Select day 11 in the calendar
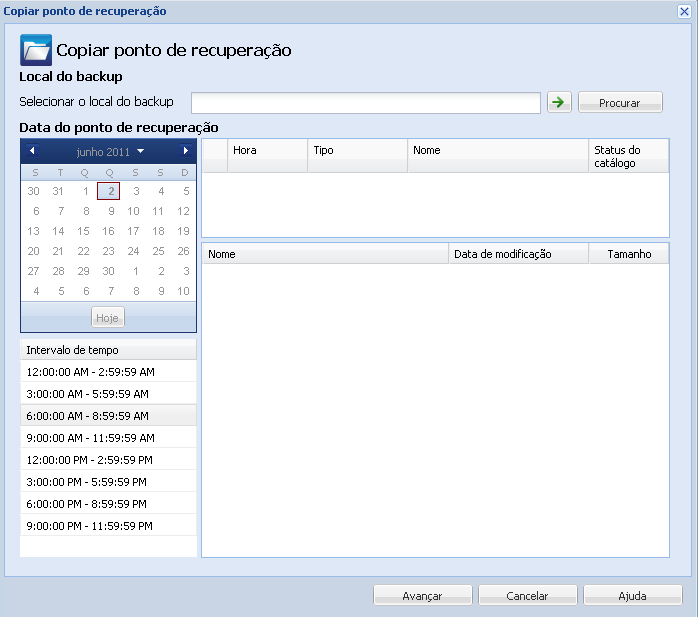698x617 pixels. (x=158, y=211)
